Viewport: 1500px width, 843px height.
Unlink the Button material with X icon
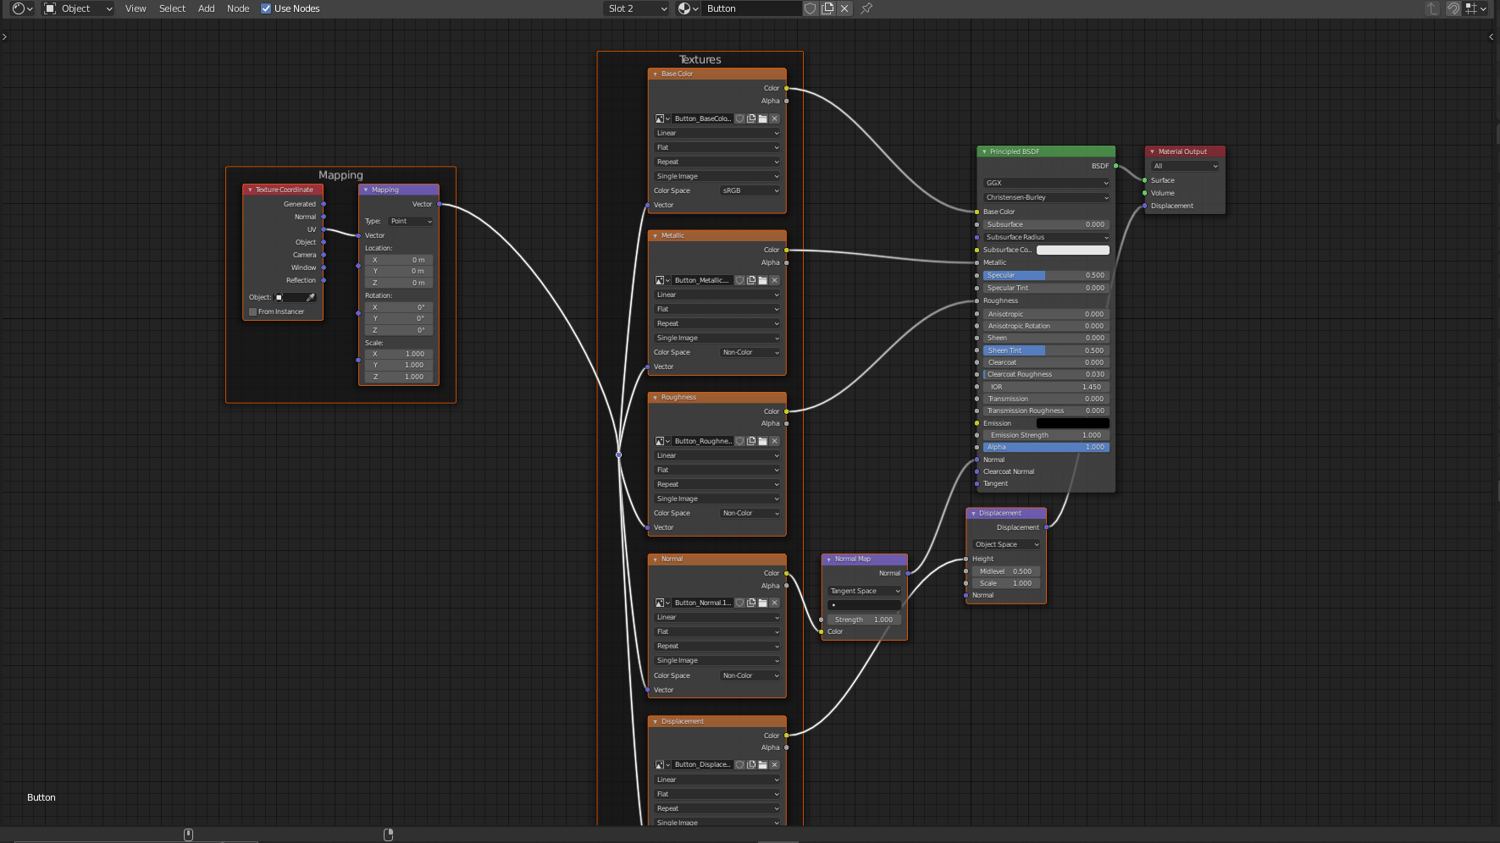pyautogui.click(x=844, y=9)
